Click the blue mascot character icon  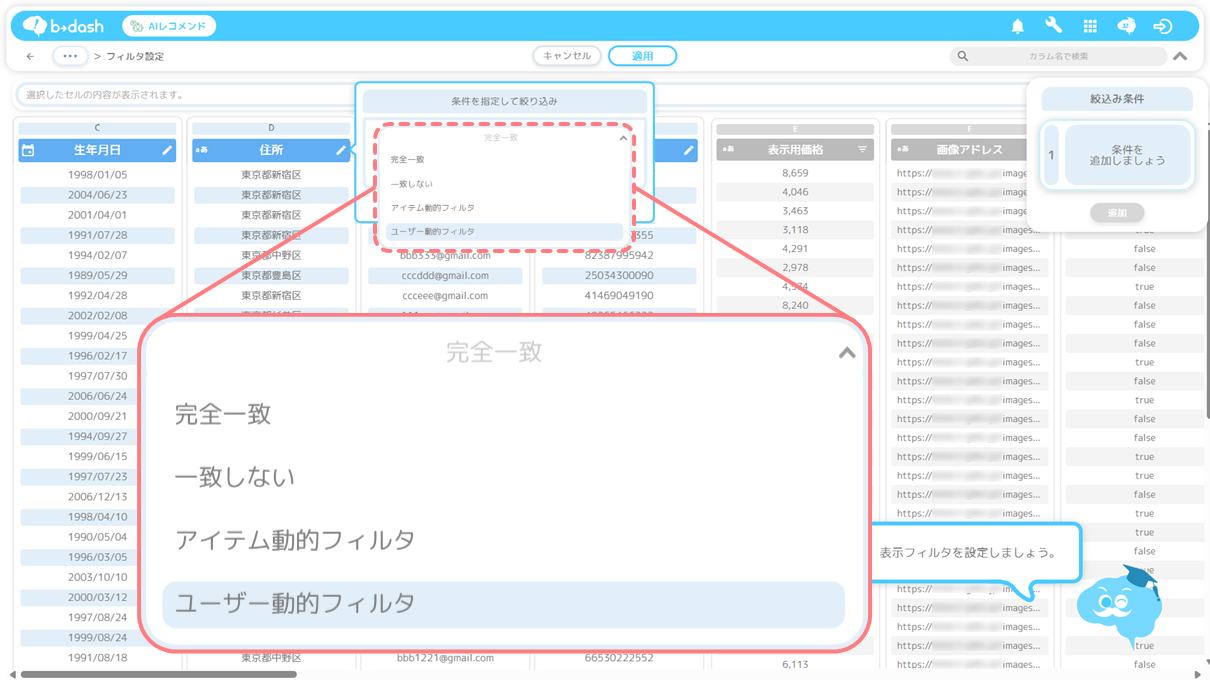1120,603
